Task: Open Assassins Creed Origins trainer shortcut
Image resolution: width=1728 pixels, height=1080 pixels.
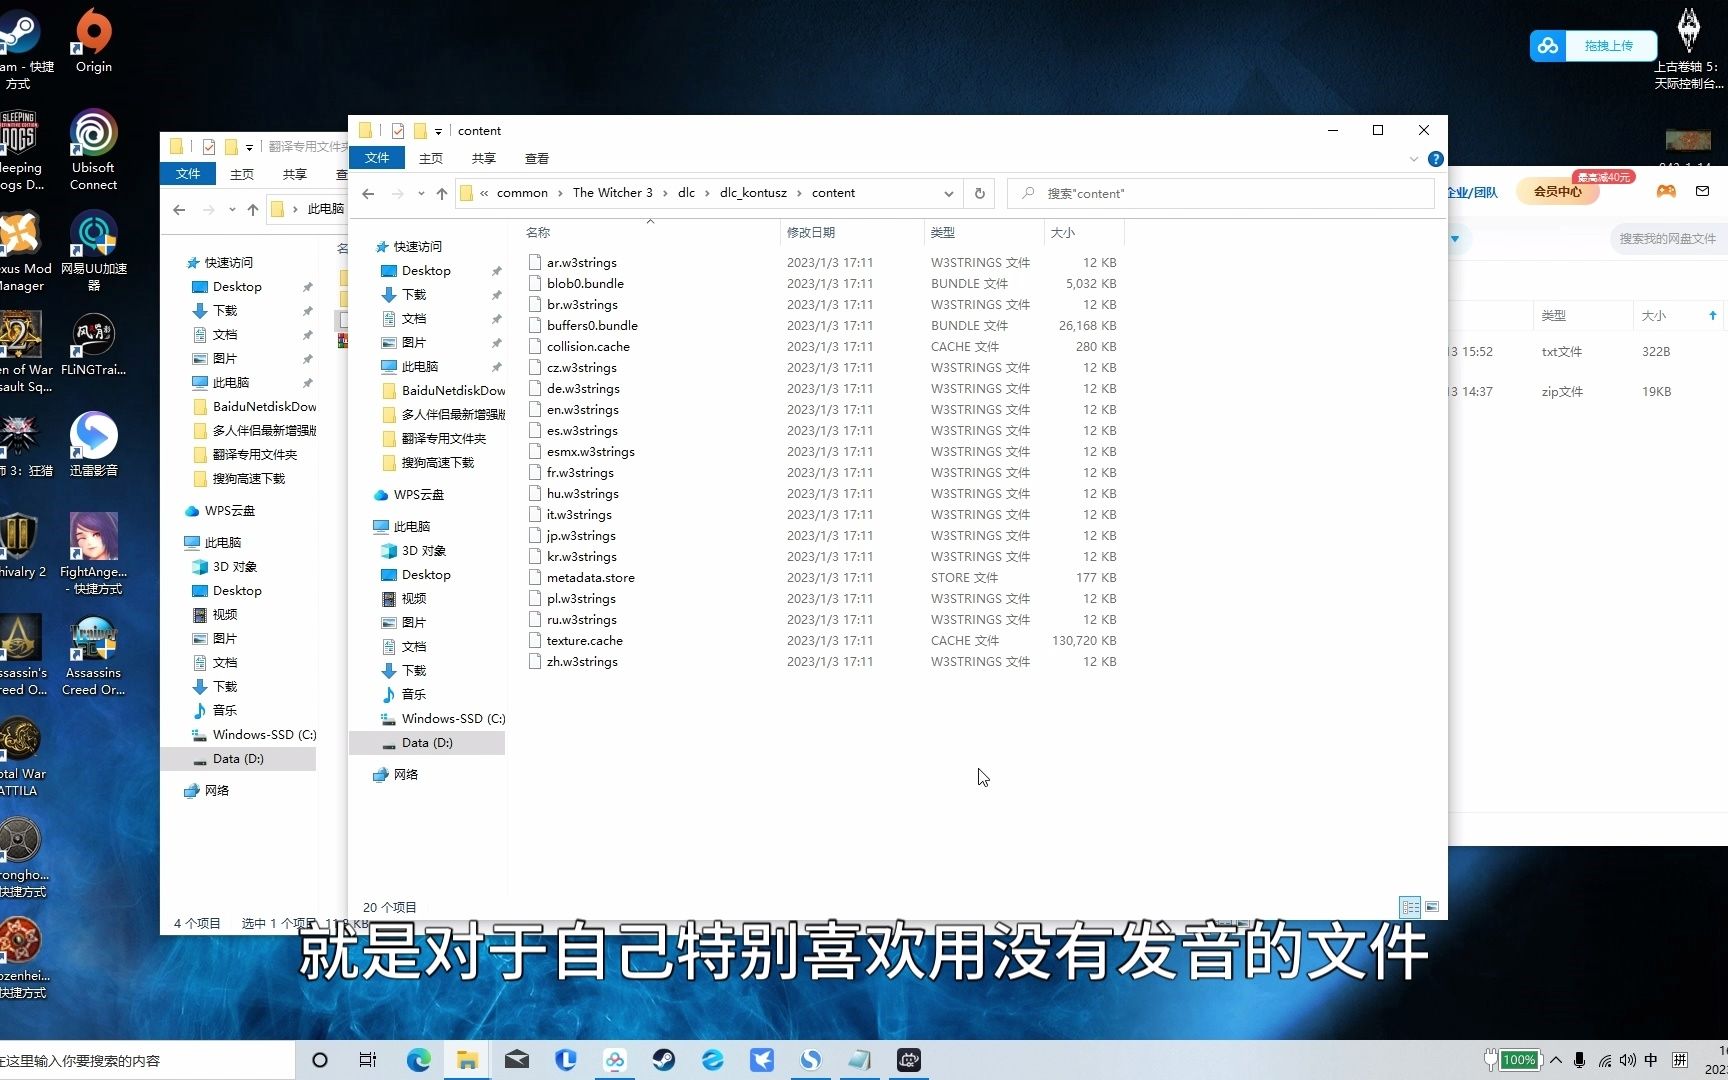Action: pos(93,655)
